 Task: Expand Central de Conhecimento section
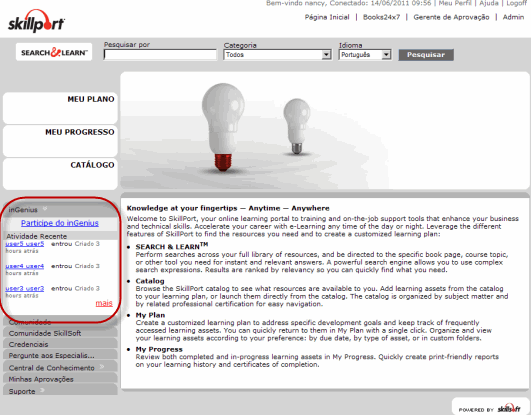[60, 368]
